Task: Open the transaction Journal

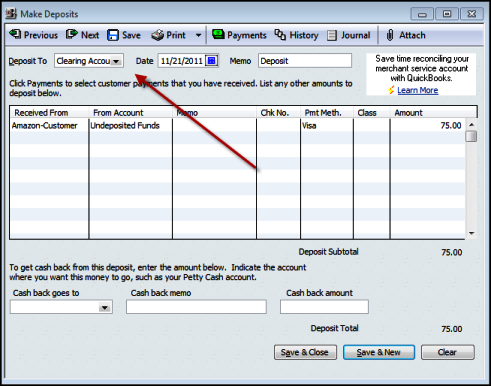Action: pyautogui.click(x=349, y=35)
